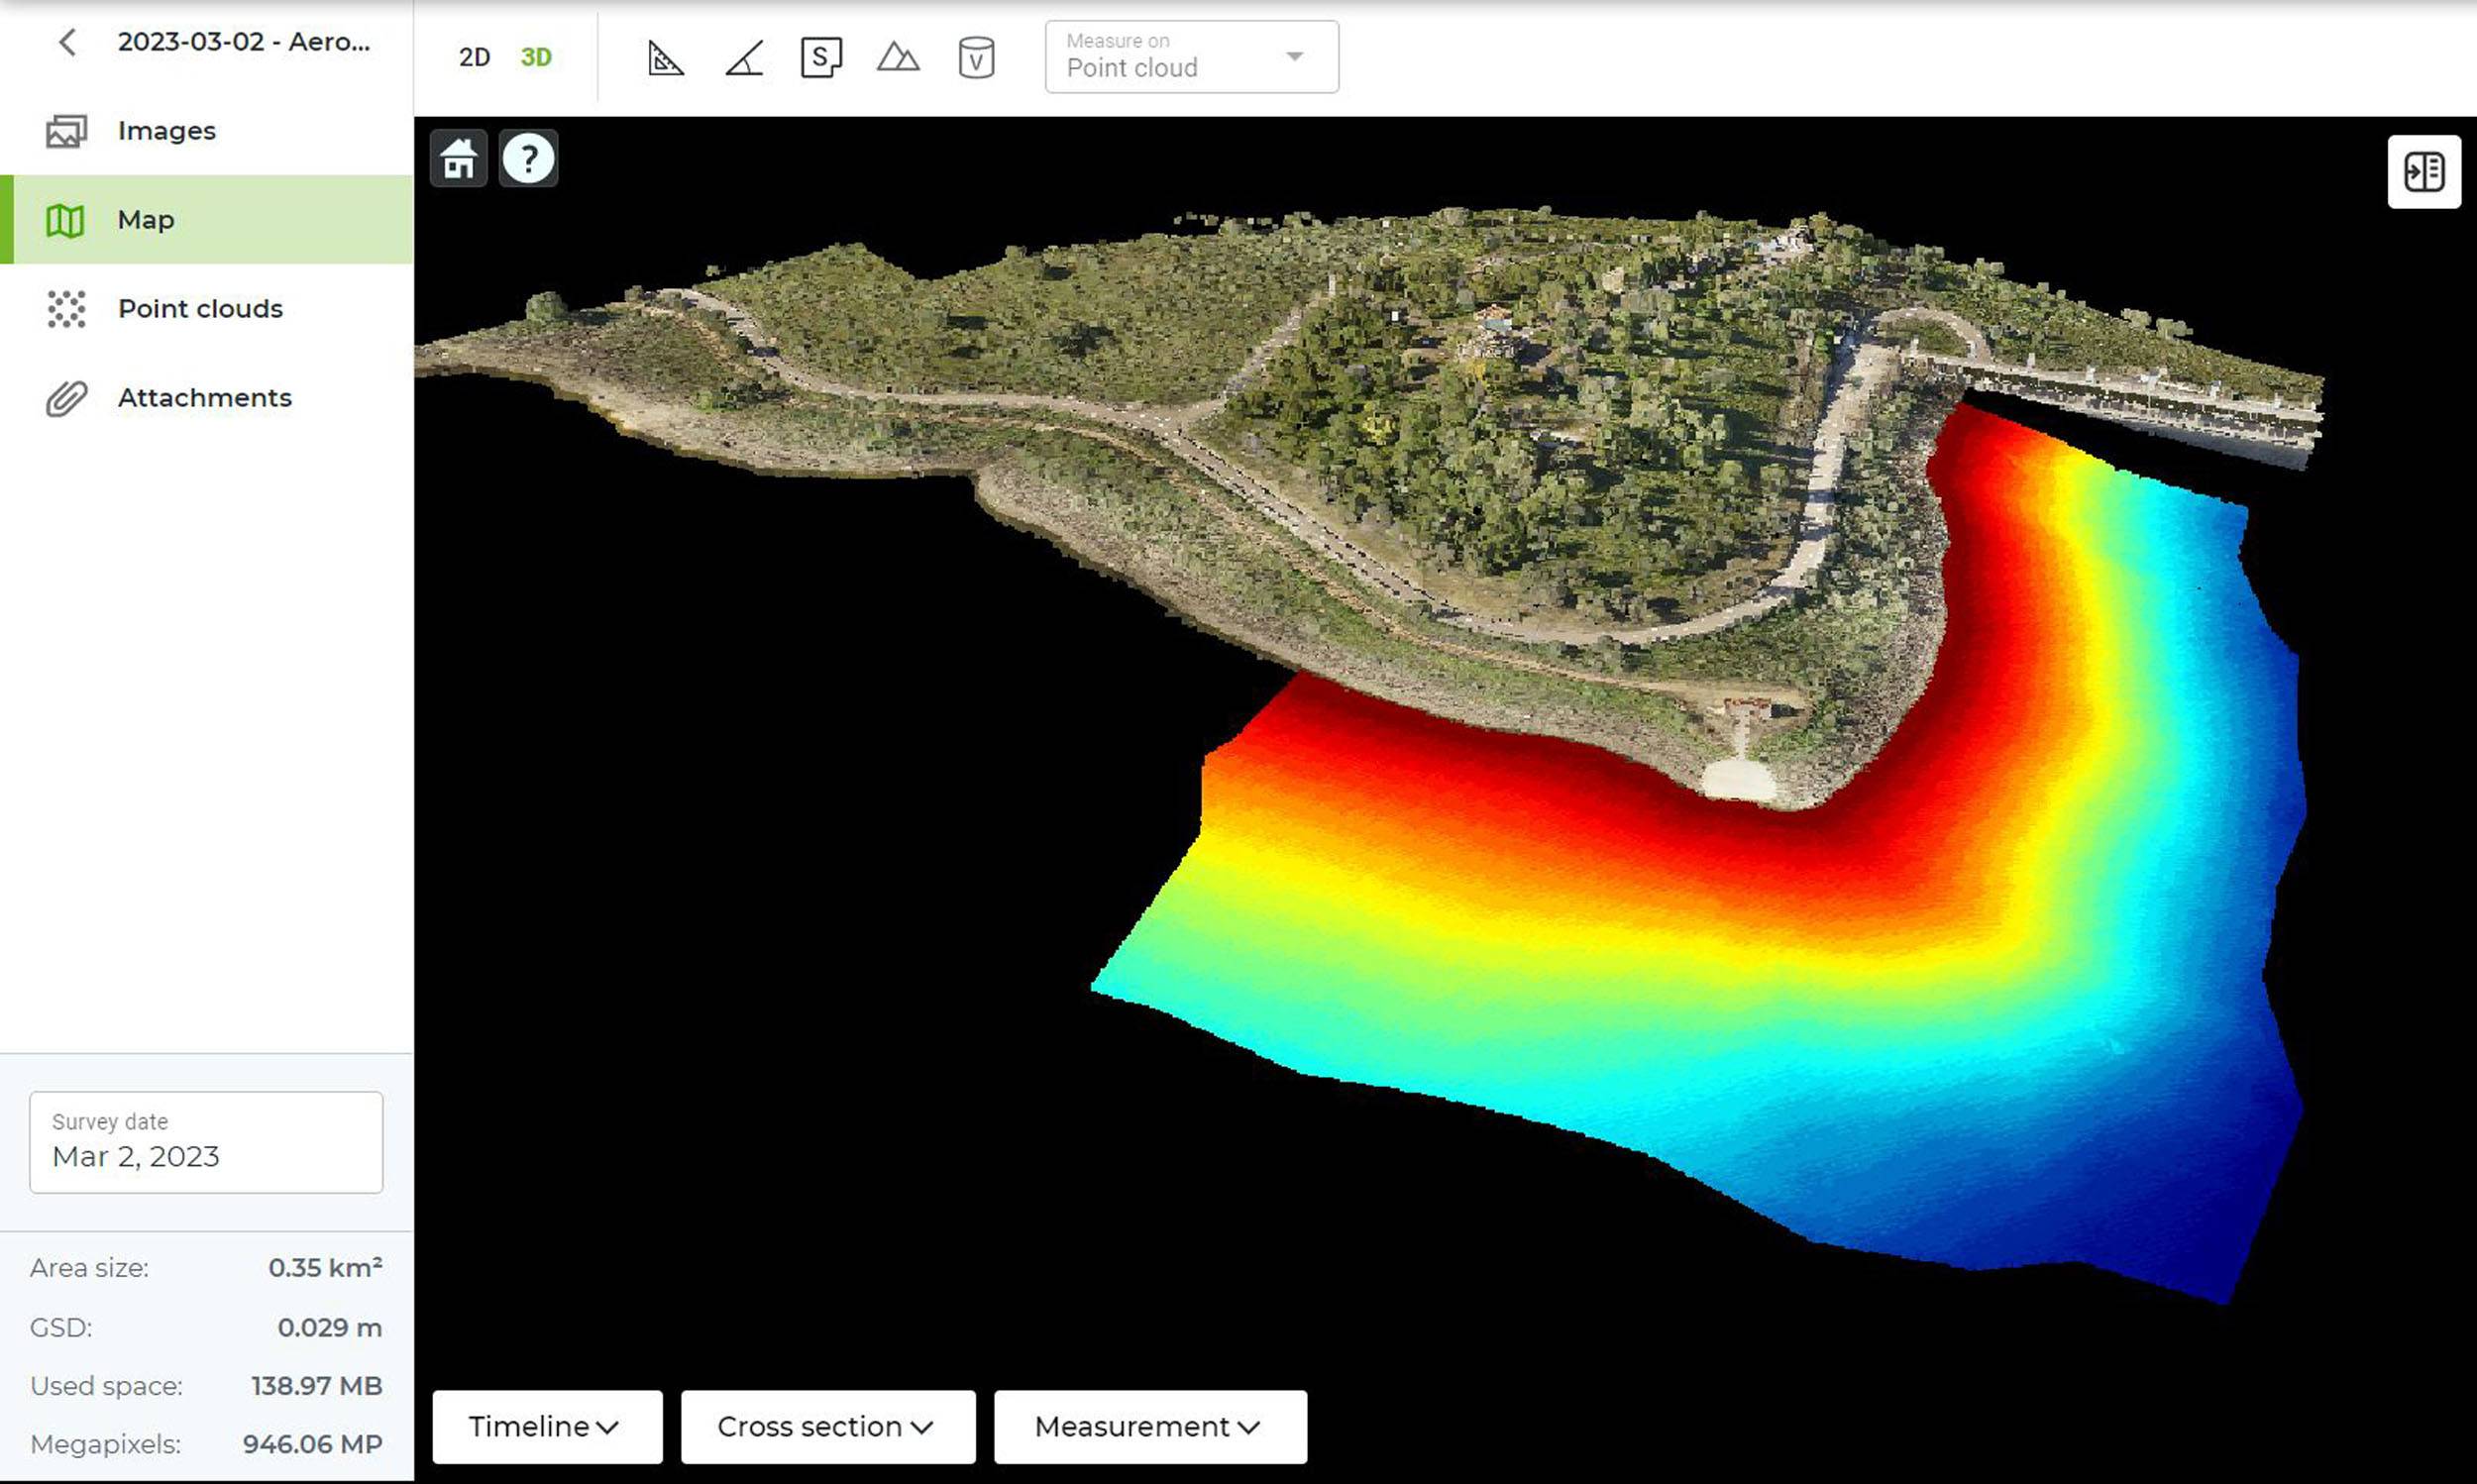
Task: Click the back arrow next to the survey name
Action: 66,42
